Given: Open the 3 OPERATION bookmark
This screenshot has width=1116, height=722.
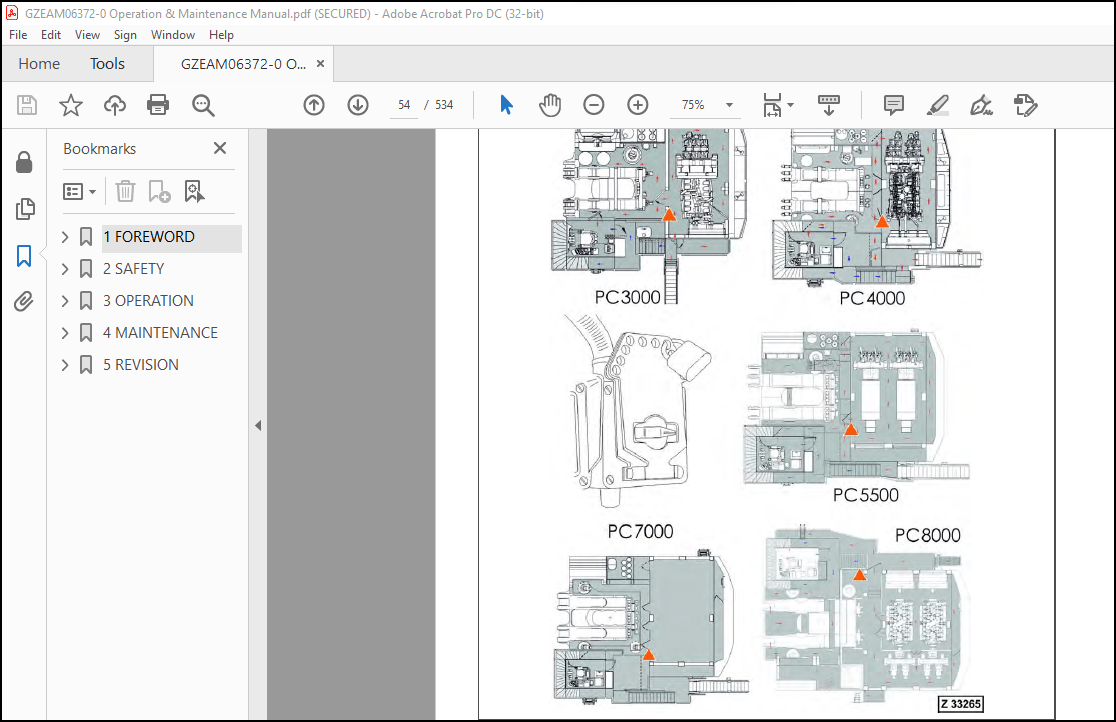Looking at the screenshot, I should [x=148, y=301].
